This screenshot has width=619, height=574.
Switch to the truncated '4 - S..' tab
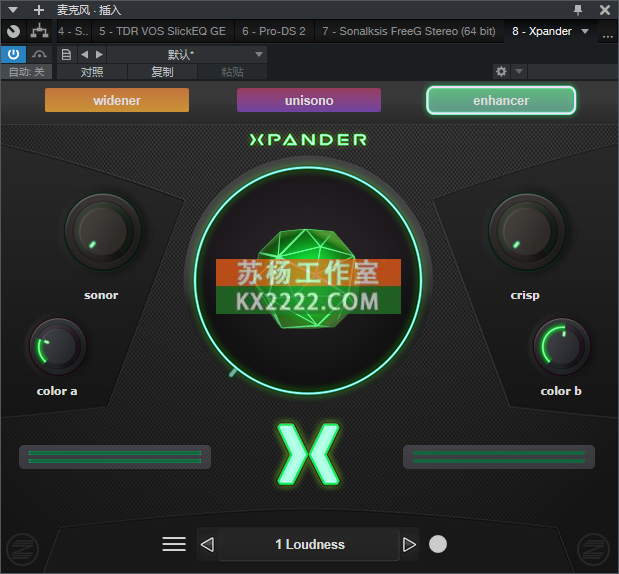[x=73, y=31]
